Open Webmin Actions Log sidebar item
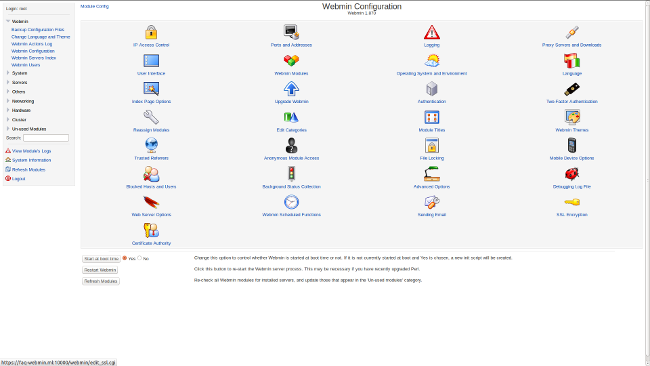This screenshot has height=366, width=650. click(x=32, y=44)
